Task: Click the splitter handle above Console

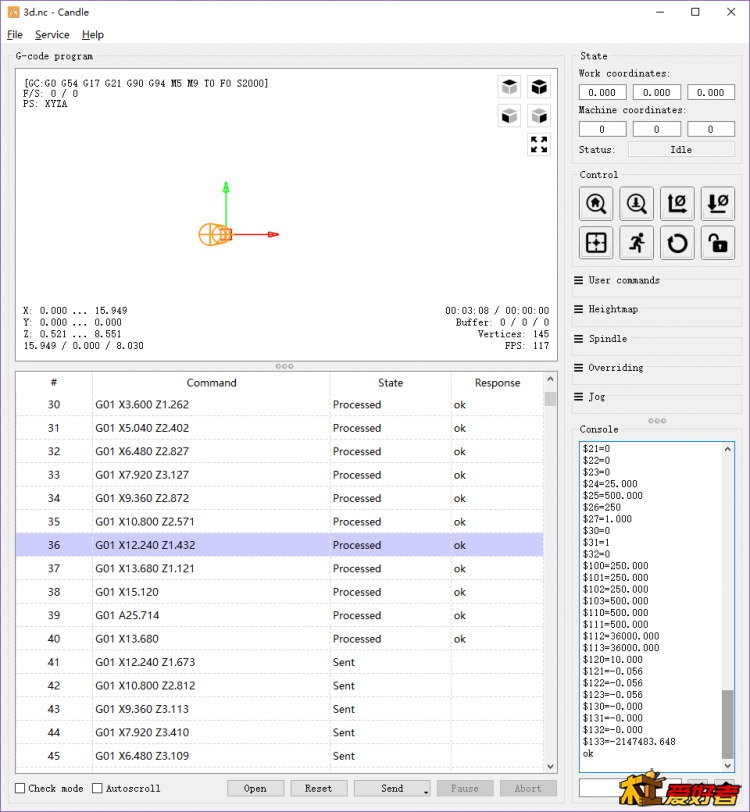Action: (657, 421)
